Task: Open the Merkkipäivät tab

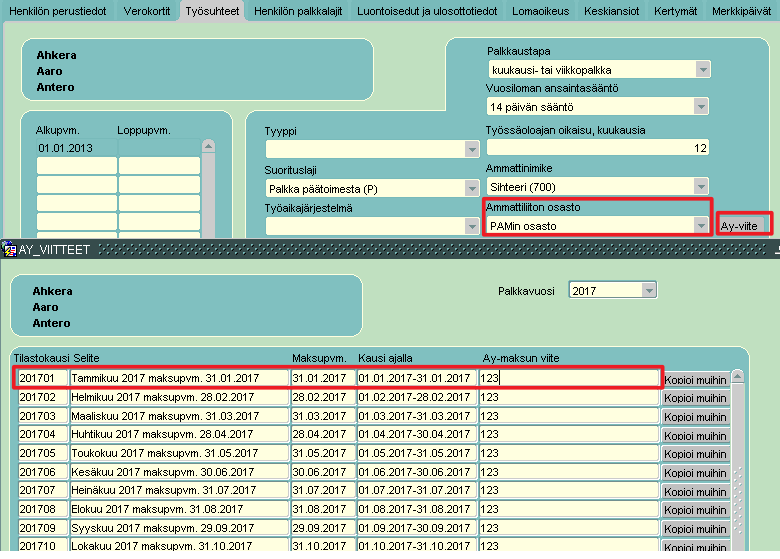Action: point(741,11)
